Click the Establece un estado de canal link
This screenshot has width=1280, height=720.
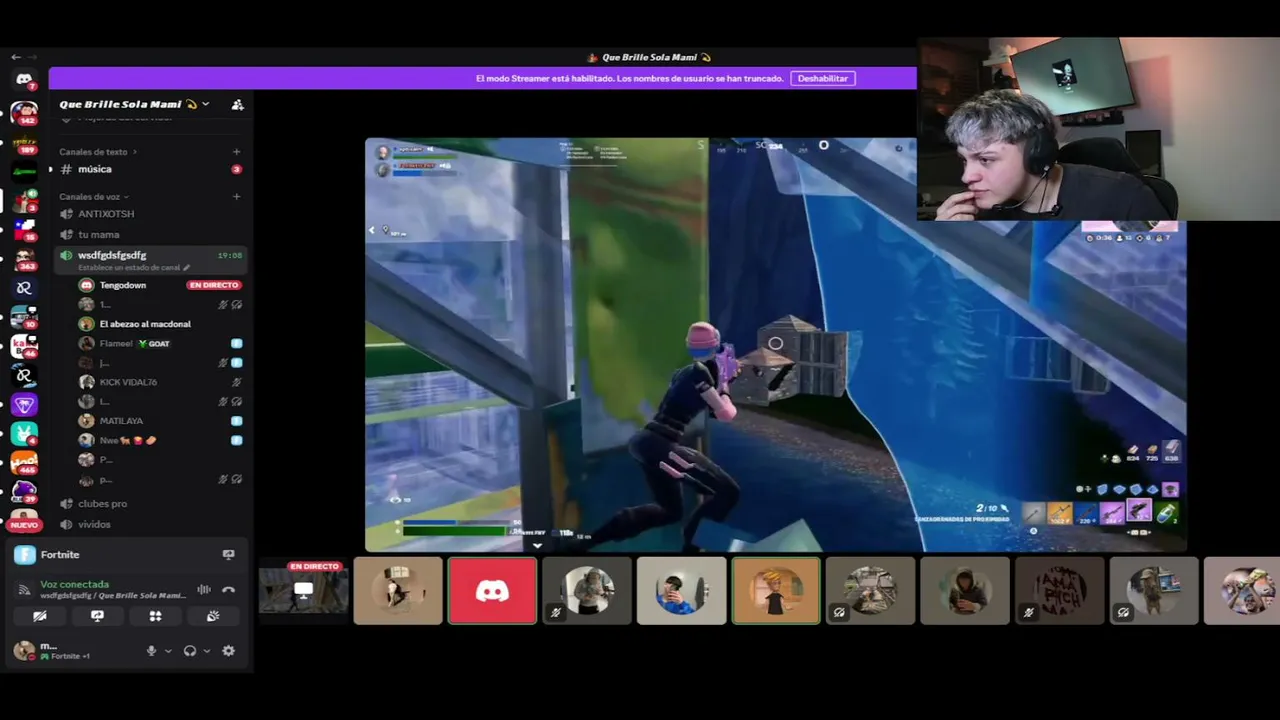click(129, 268)
